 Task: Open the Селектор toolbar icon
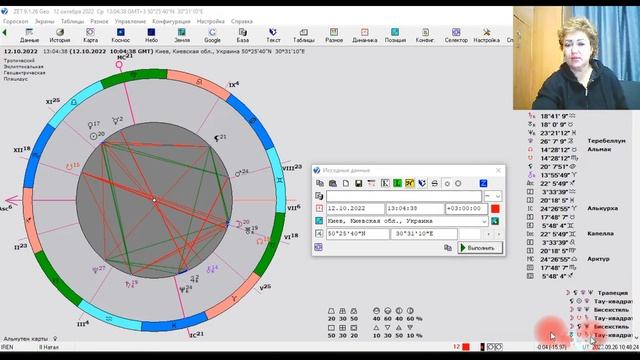tap(456, 36)
